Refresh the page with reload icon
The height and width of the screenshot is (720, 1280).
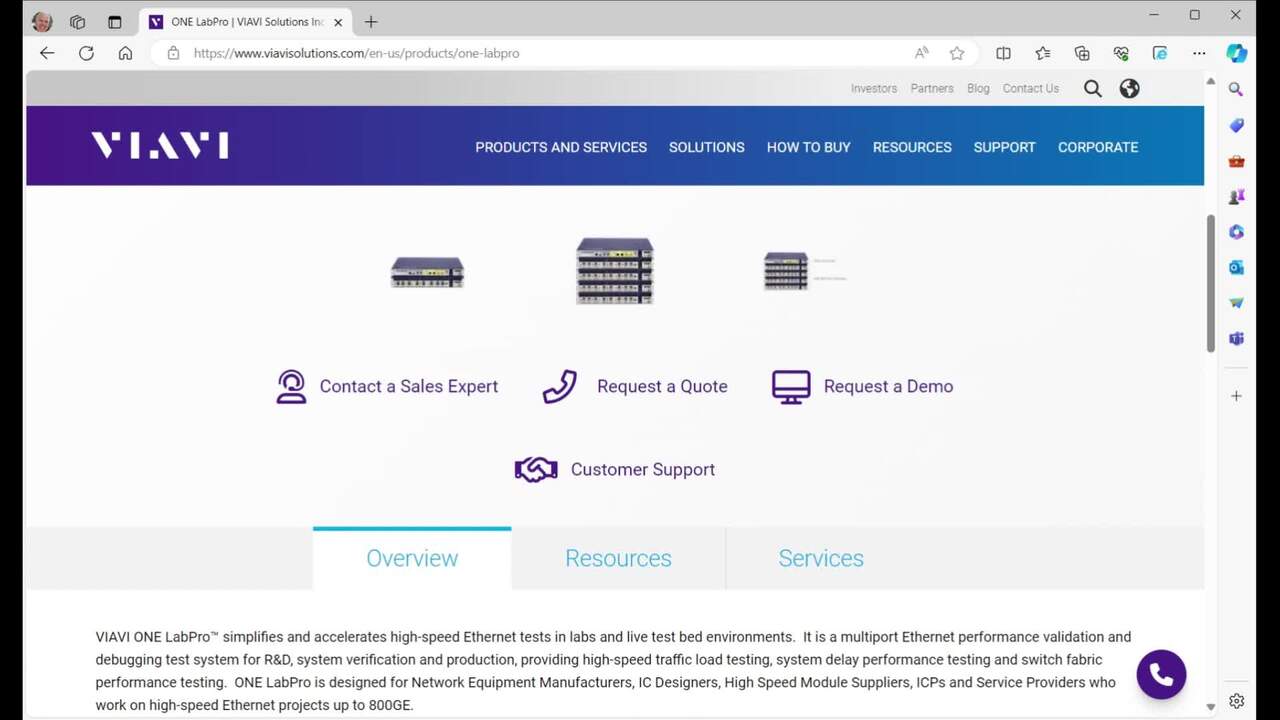pos(86,53)
